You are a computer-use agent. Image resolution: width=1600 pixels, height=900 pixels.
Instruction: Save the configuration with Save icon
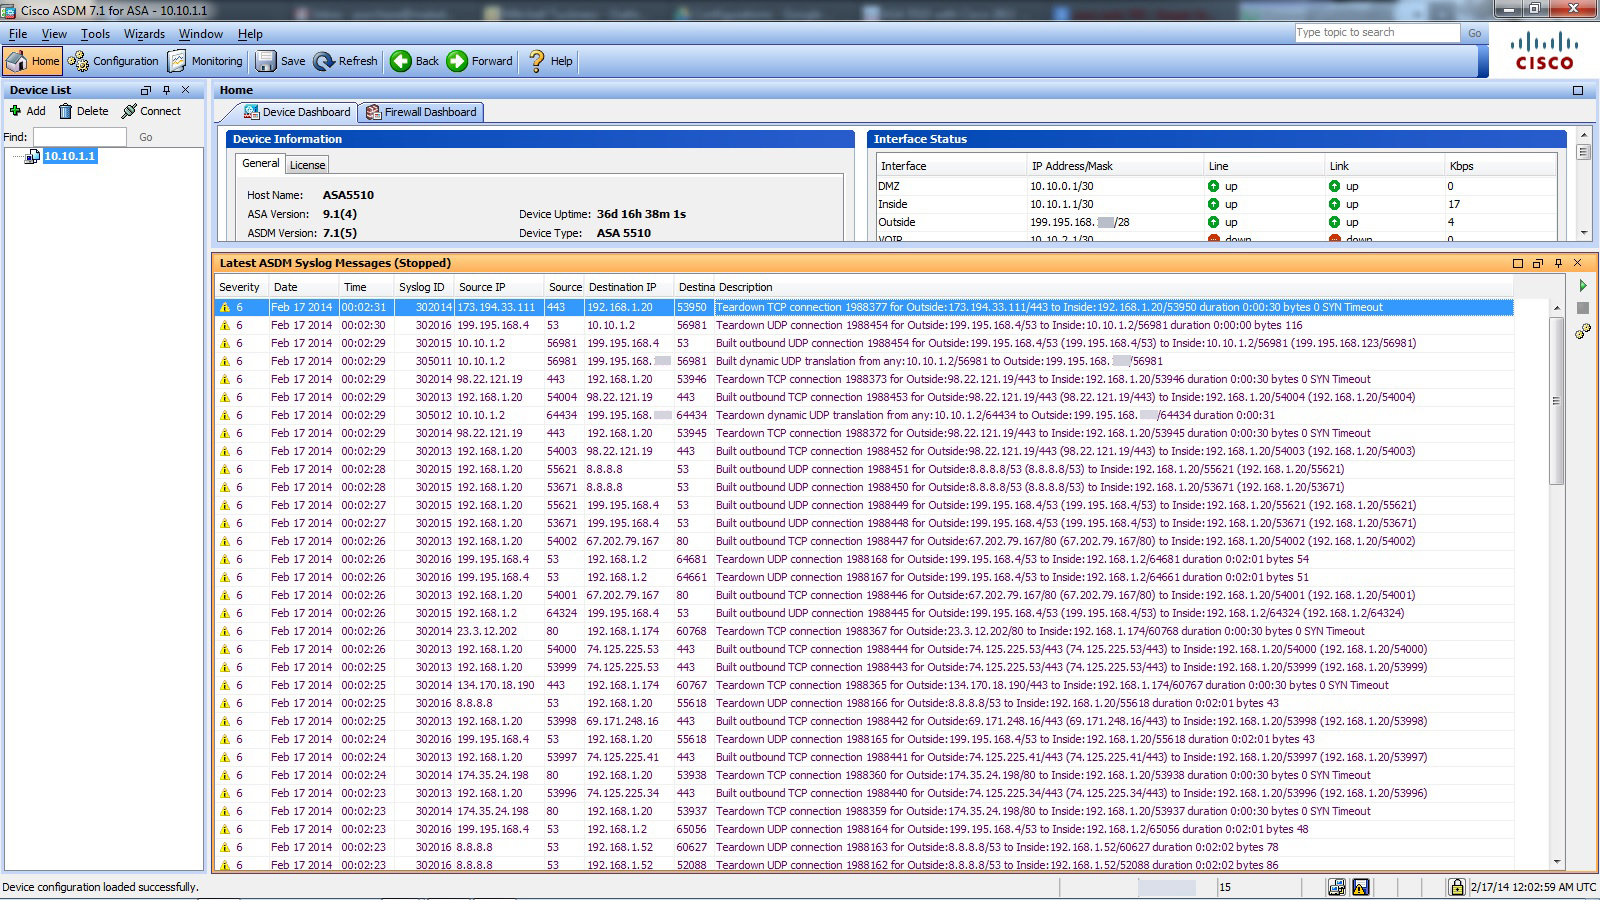pos(280,61)
